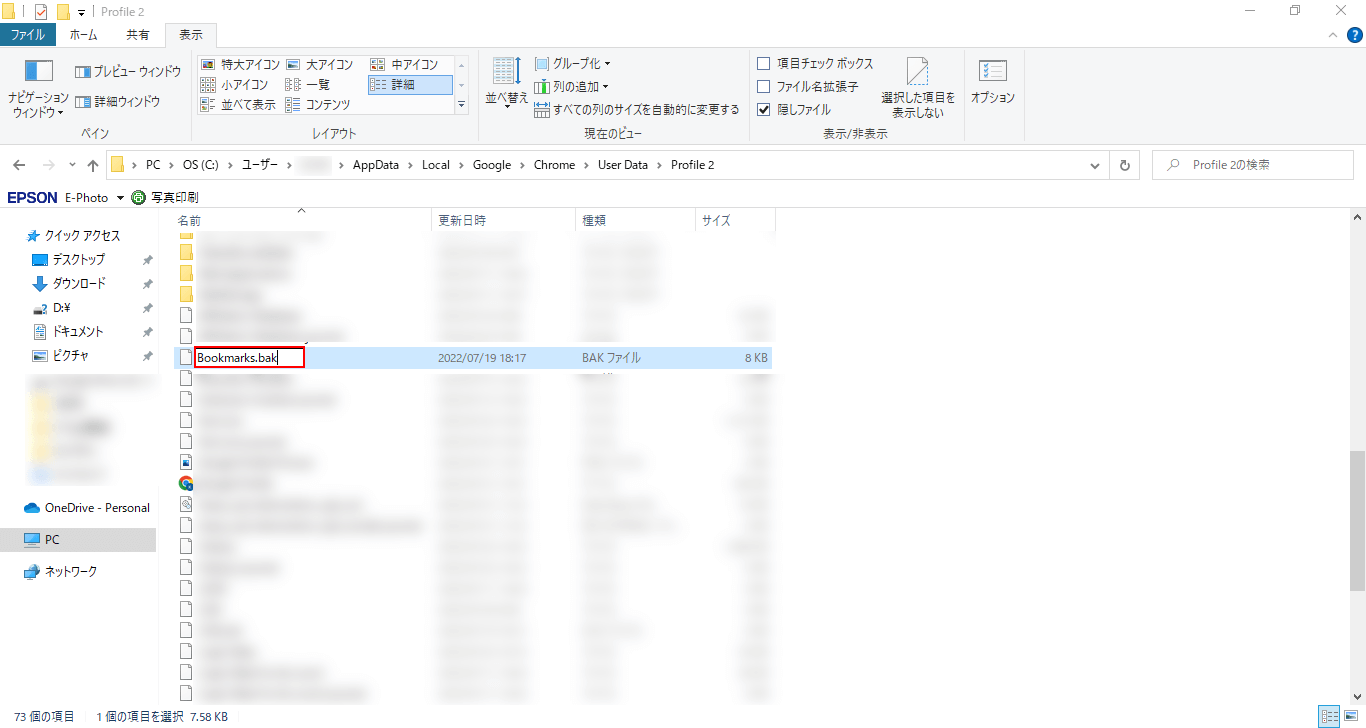Switch layout to 中アイコン
This screenshot has height=728, width=1366.
404,65
